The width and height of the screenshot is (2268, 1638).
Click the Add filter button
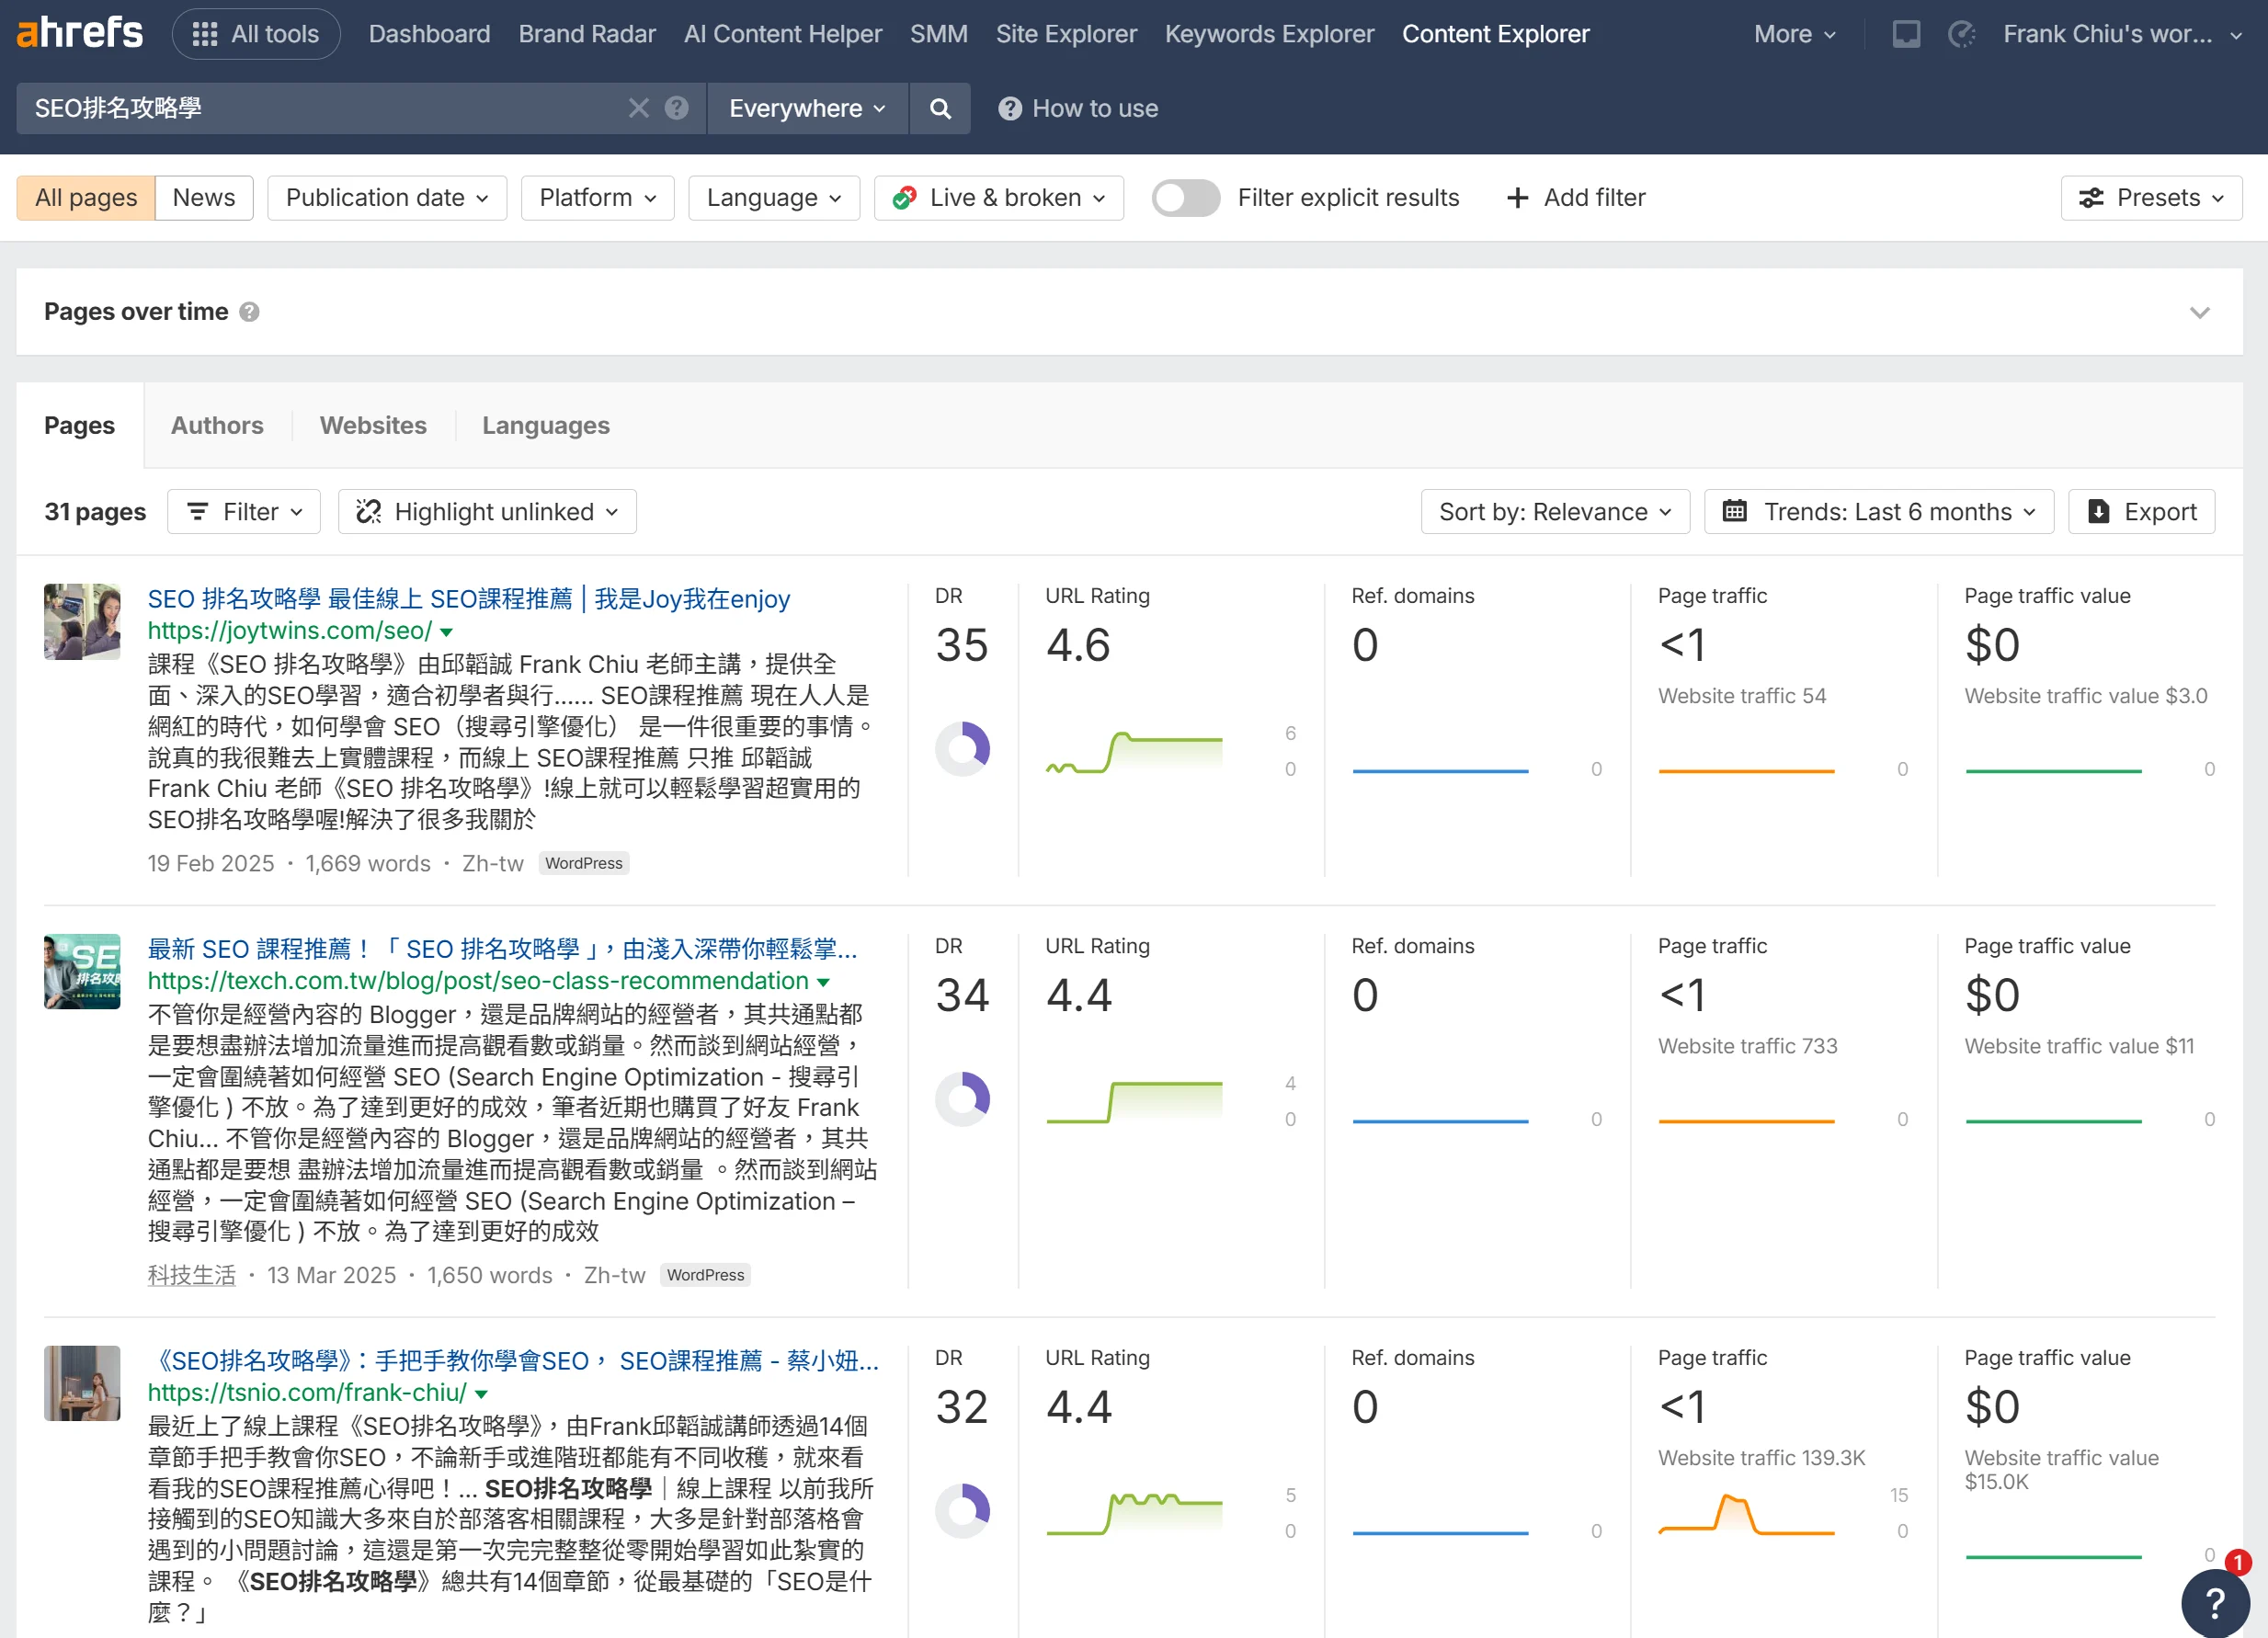tap(1576, 198)
